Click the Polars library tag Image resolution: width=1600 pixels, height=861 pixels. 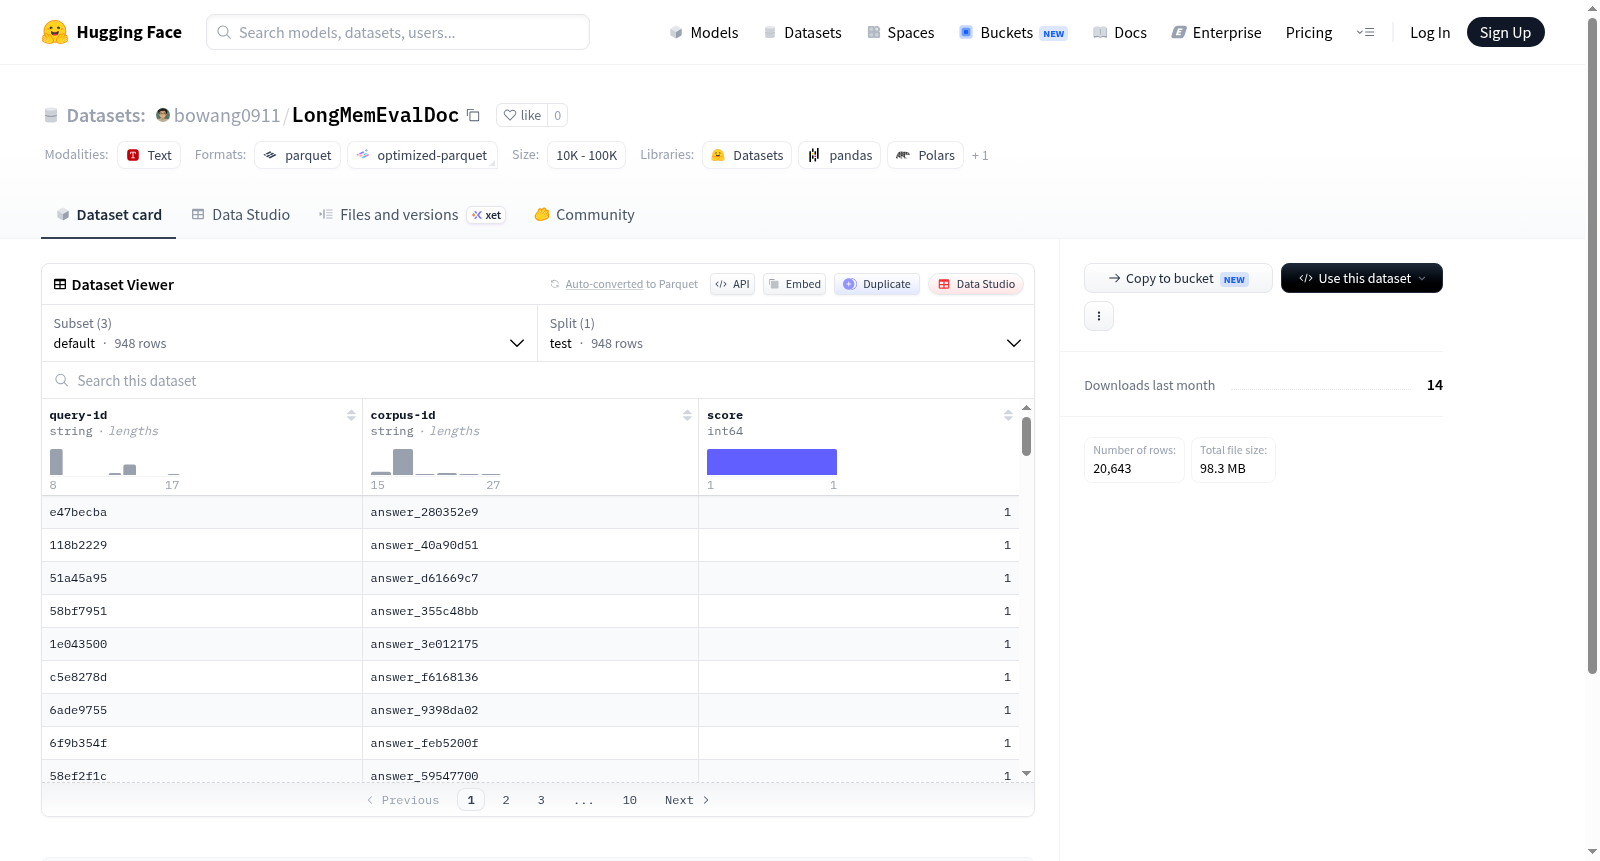(925, 155)
